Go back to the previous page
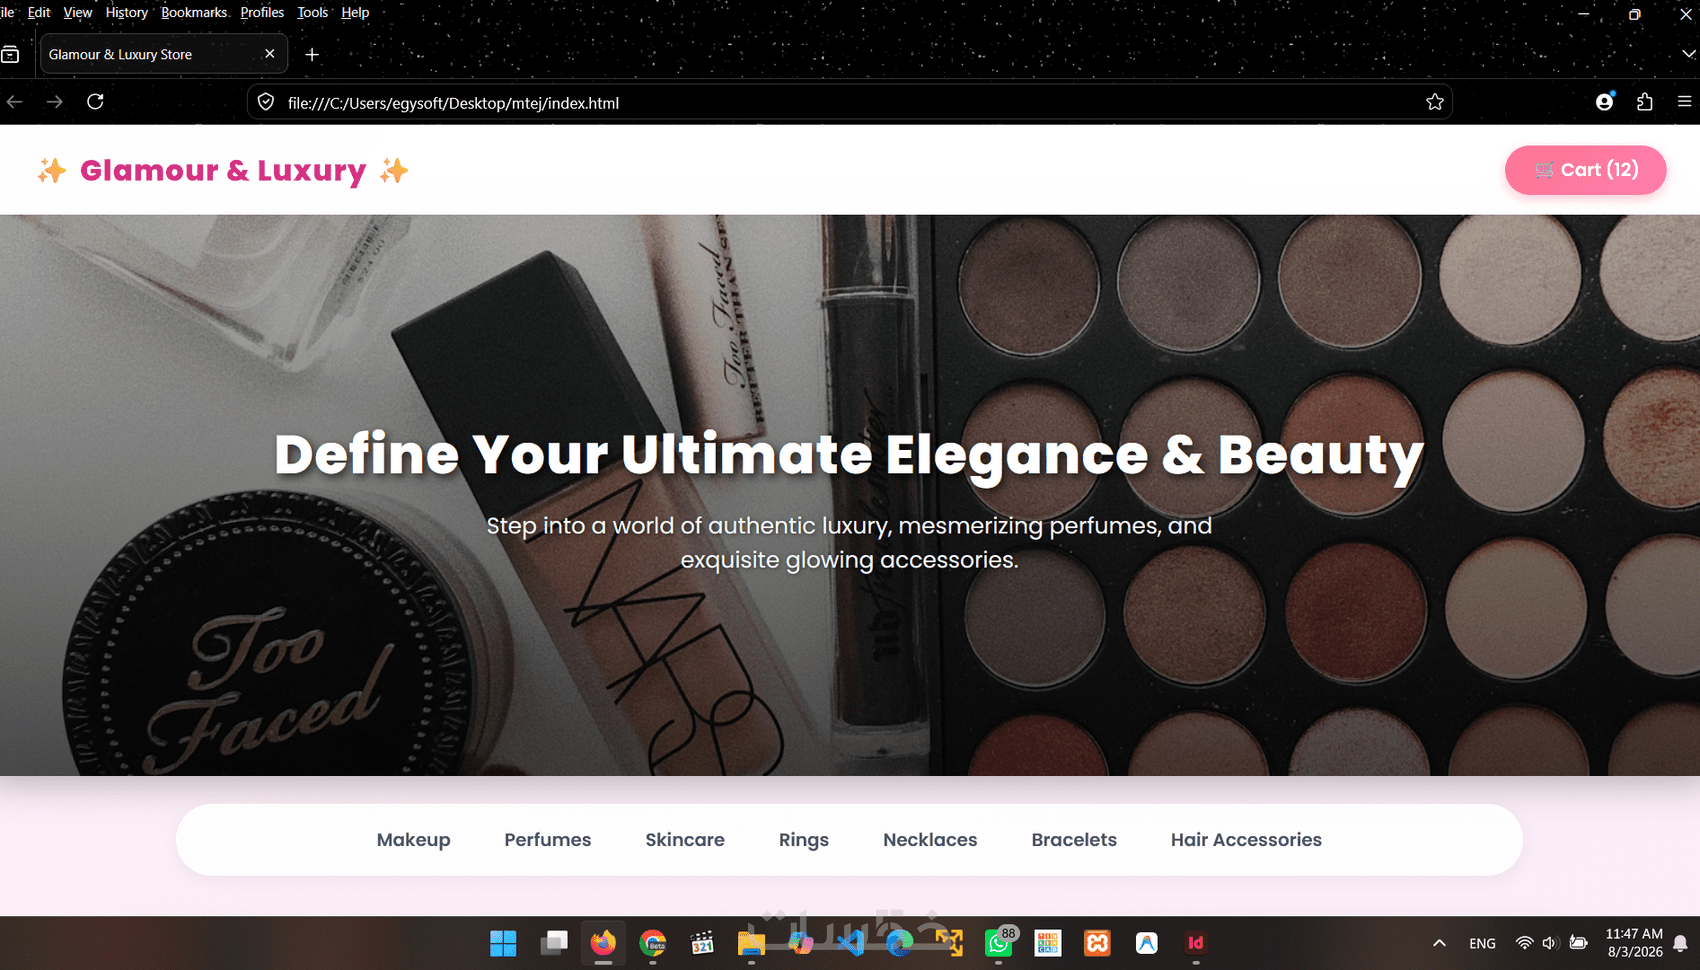Viewport: 1700px width, 970px height. coord(15,102)
